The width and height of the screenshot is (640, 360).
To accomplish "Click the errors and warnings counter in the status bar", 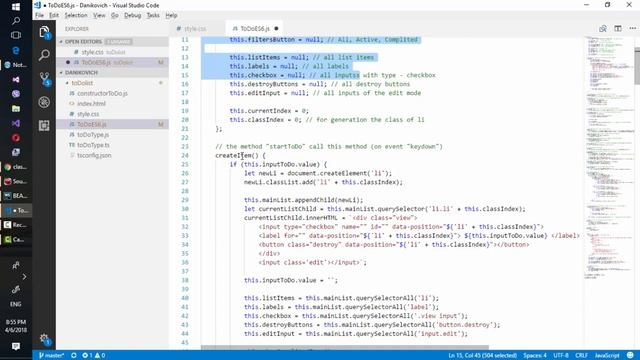I will (93, 356).
